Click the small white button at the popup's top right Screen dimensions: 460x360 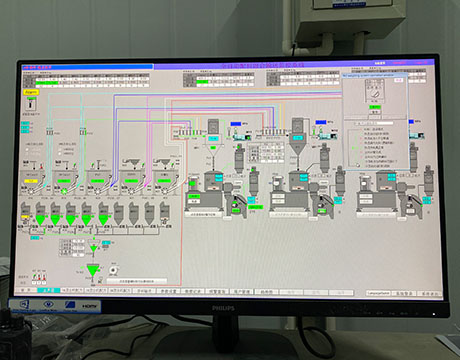[398, 80]
